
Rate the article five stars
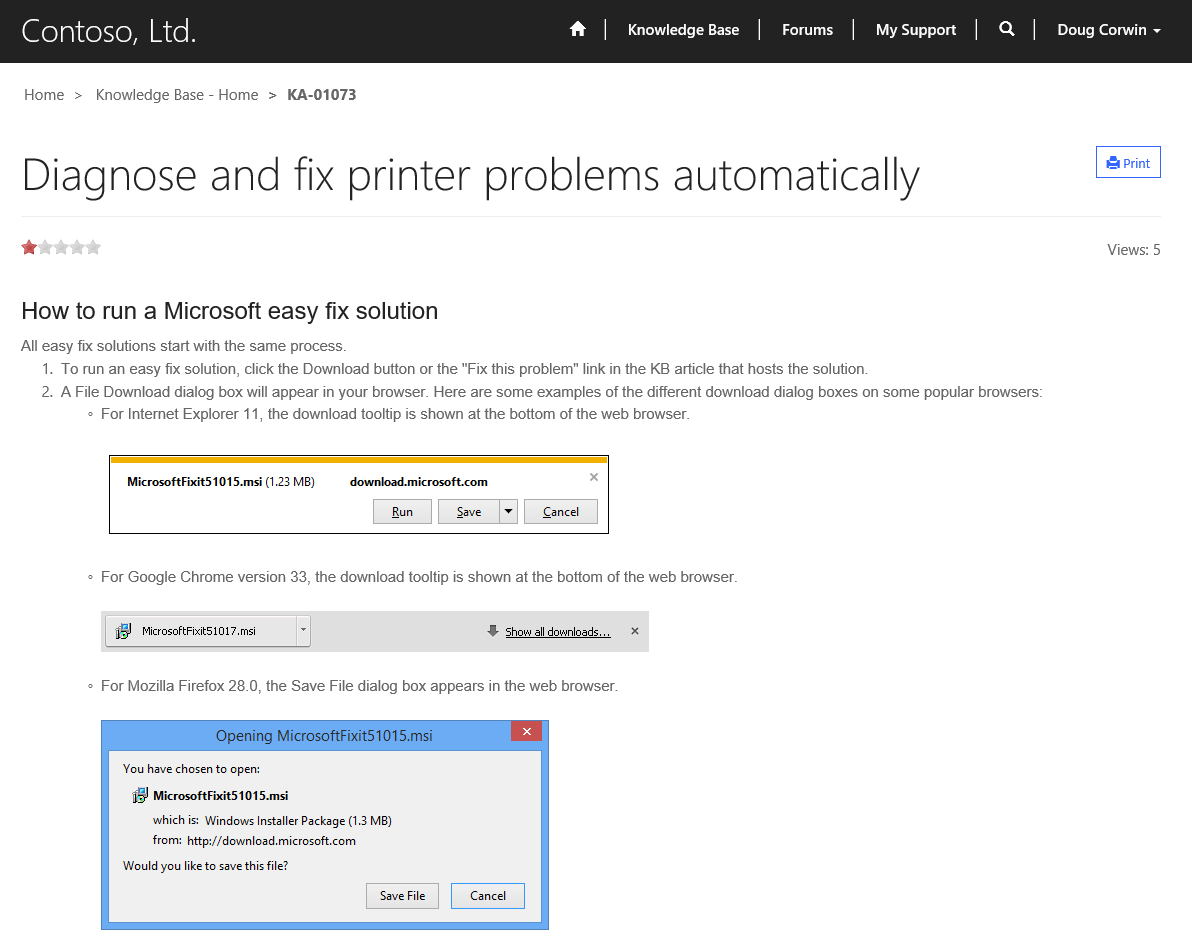pyautogui.click(x=94, y=247)
